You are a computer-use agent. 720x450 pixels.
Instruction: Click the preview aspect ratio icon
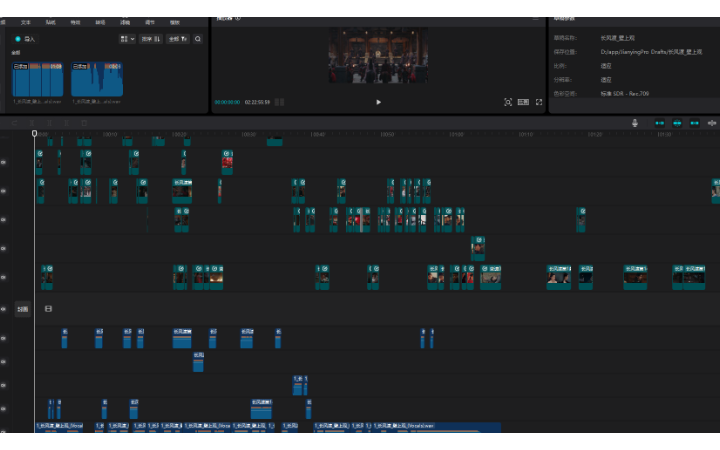coord(523,102)
